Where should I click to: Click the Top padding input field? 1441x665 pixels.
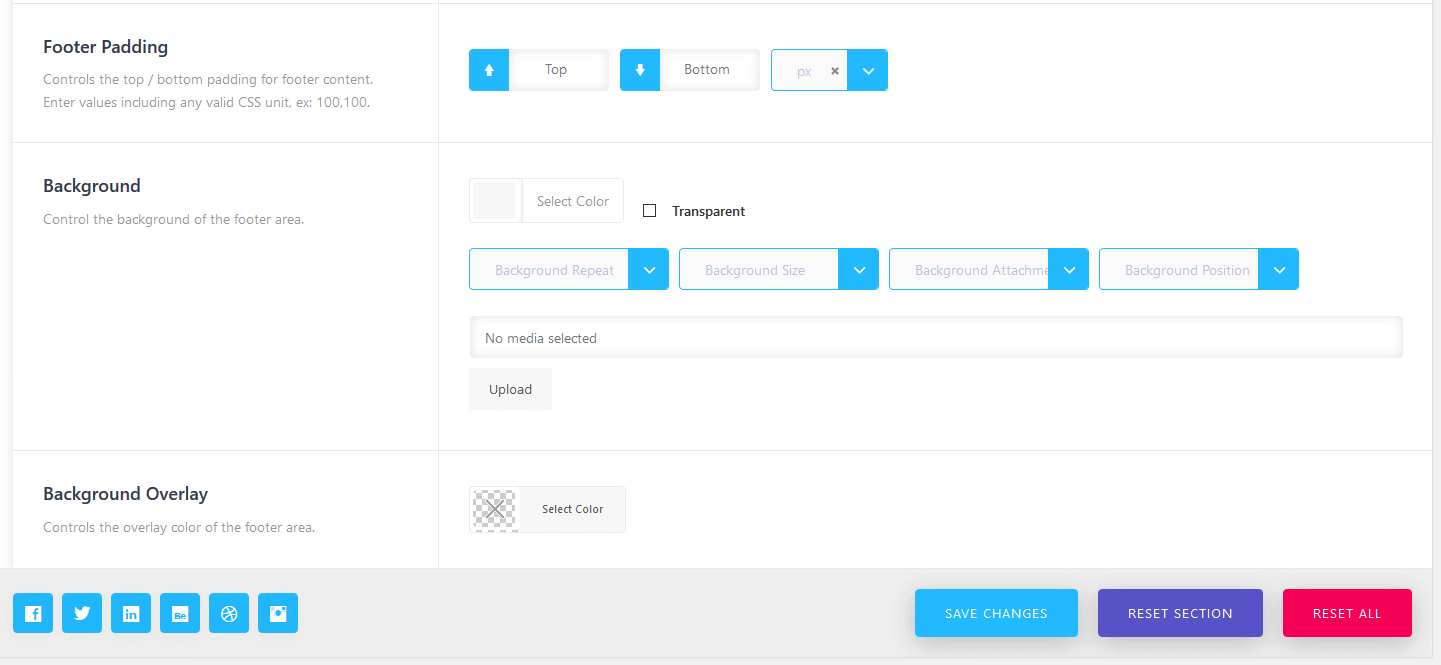[x=557, y=70]
